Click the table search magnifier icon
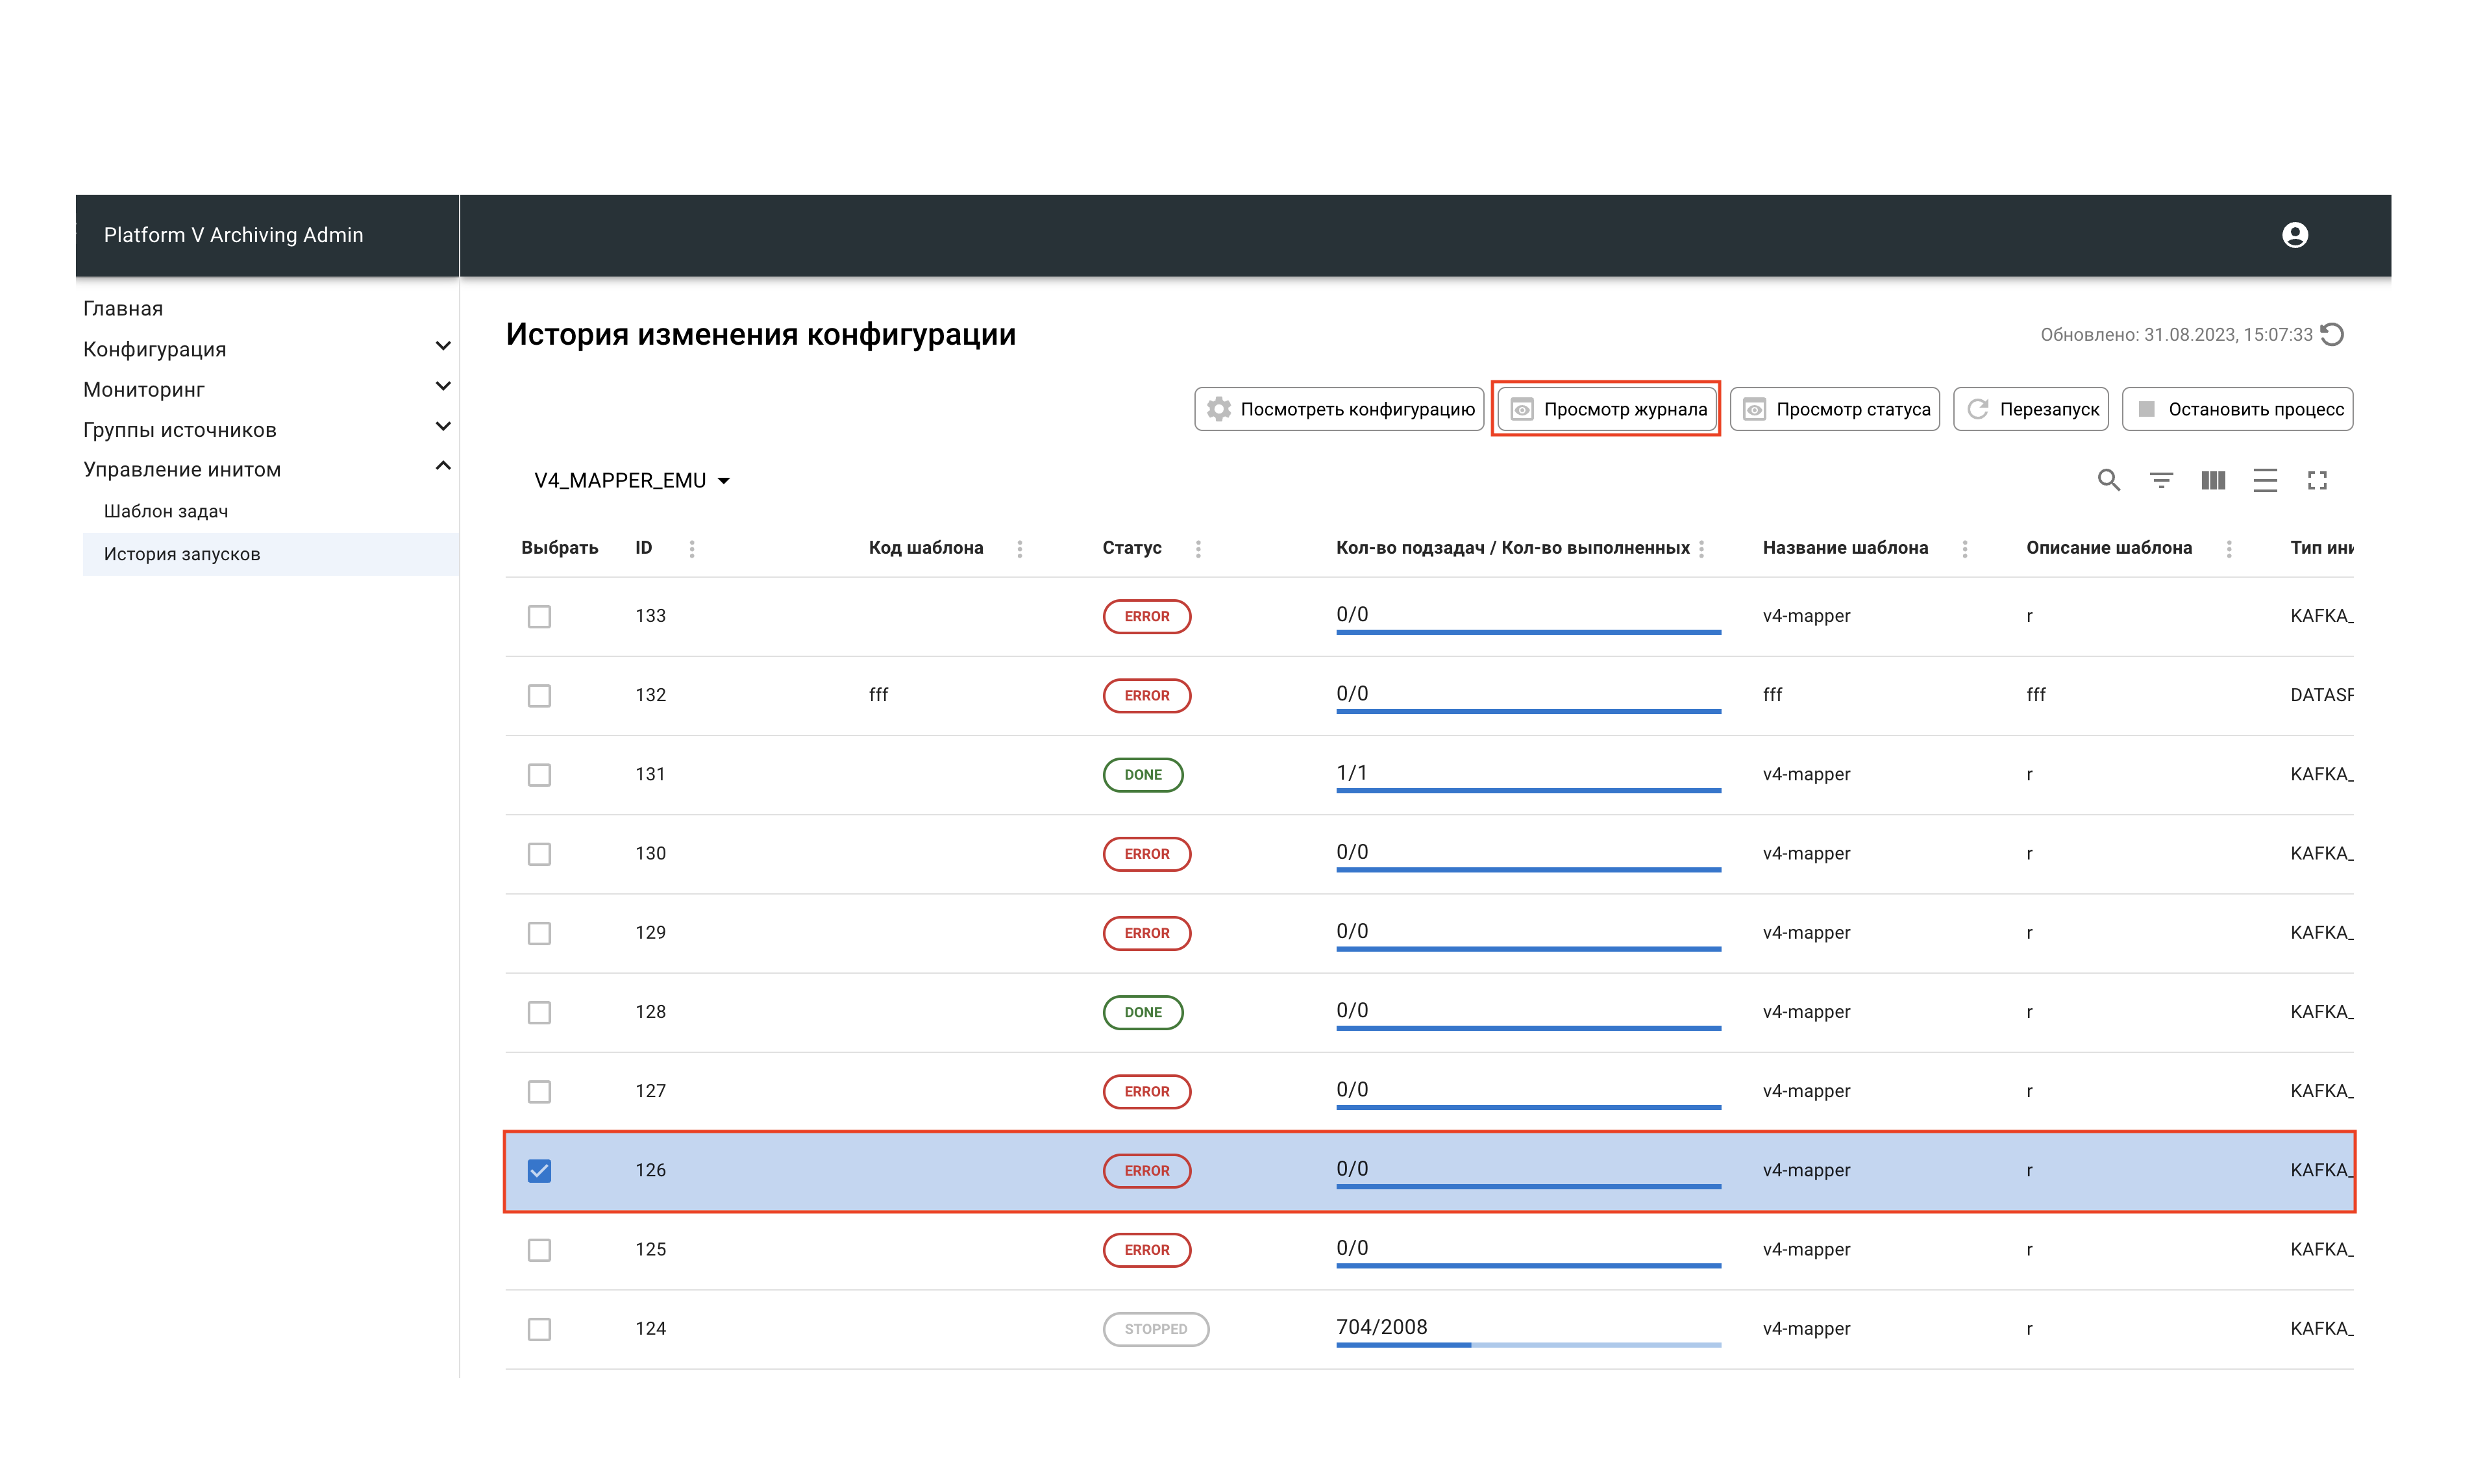Image resolution: width=2472 pixels, height=1484 pixels. click(2108, 481)
